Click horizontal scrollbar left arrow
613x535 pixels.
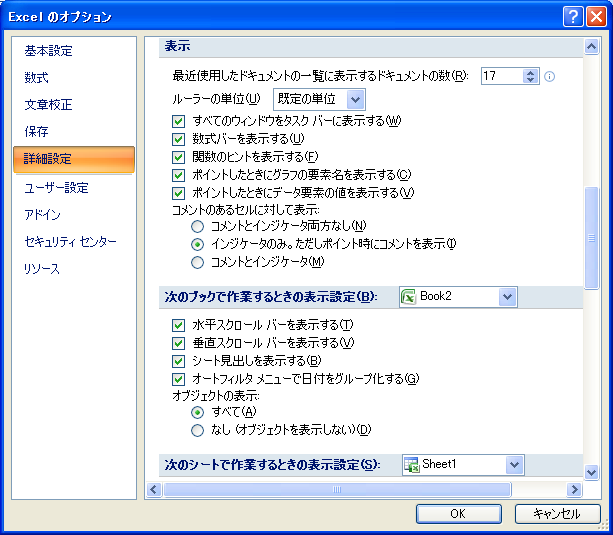point(154,489)
